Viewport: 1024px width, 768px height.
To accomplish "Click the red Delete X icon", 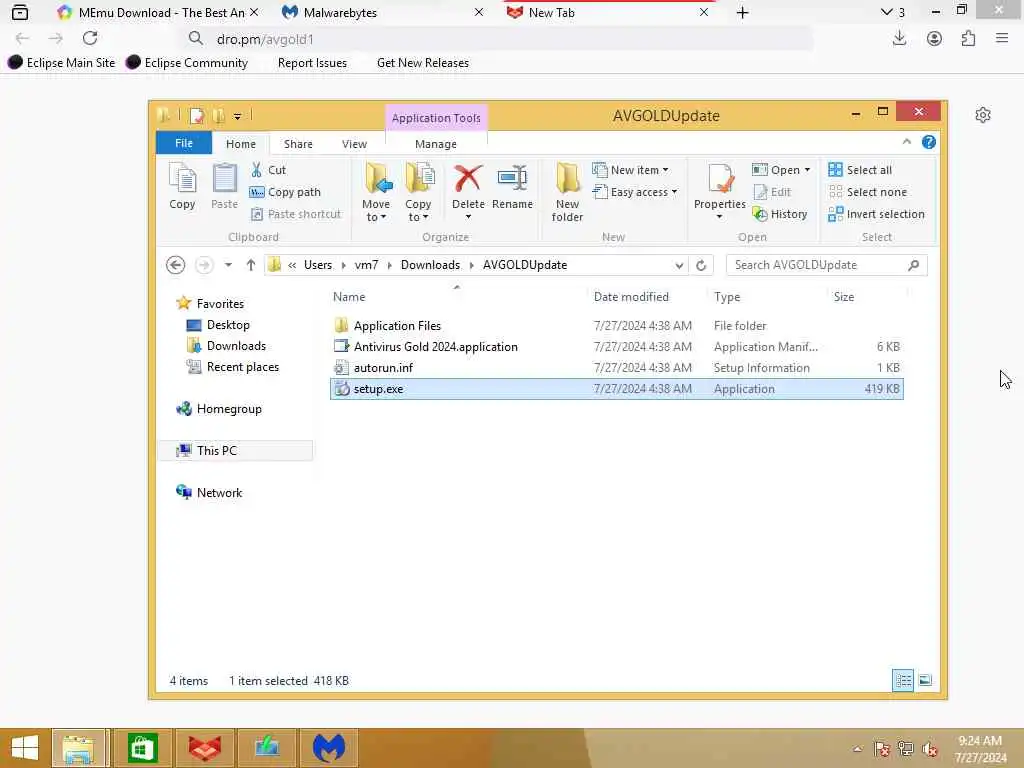I will (x=468, y=178).
